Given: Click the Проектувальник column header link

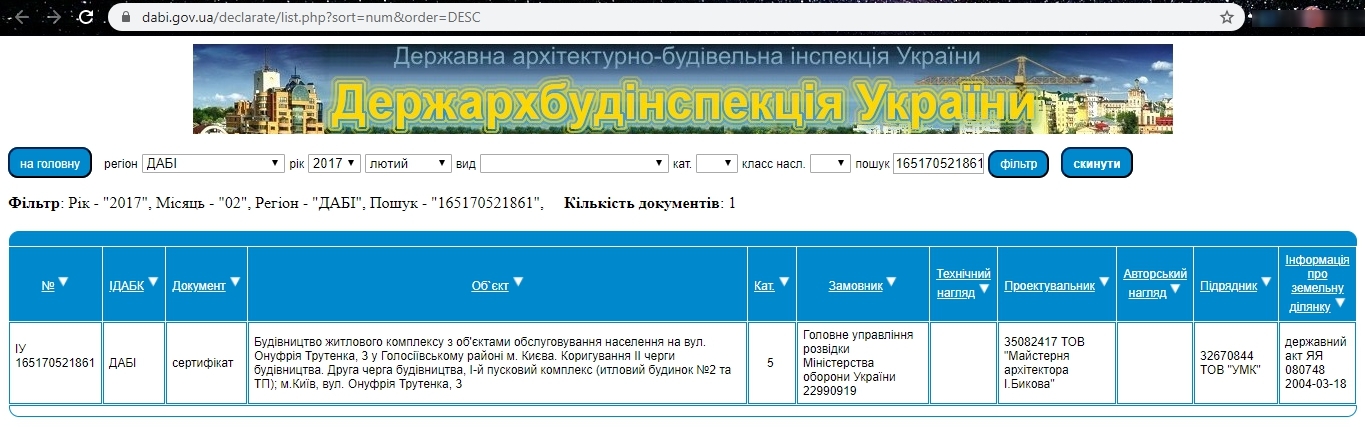Looking at the screenshot, I should coord(1049,286).
